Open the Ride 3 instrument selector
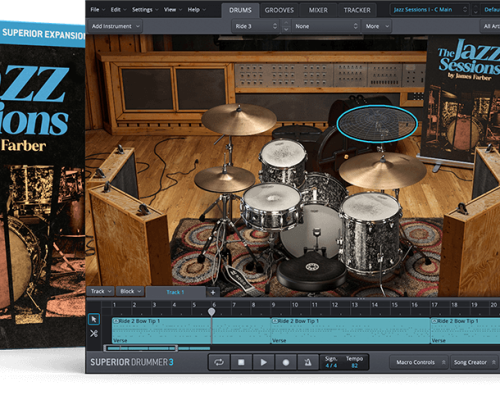 click(x=255, y=26)
